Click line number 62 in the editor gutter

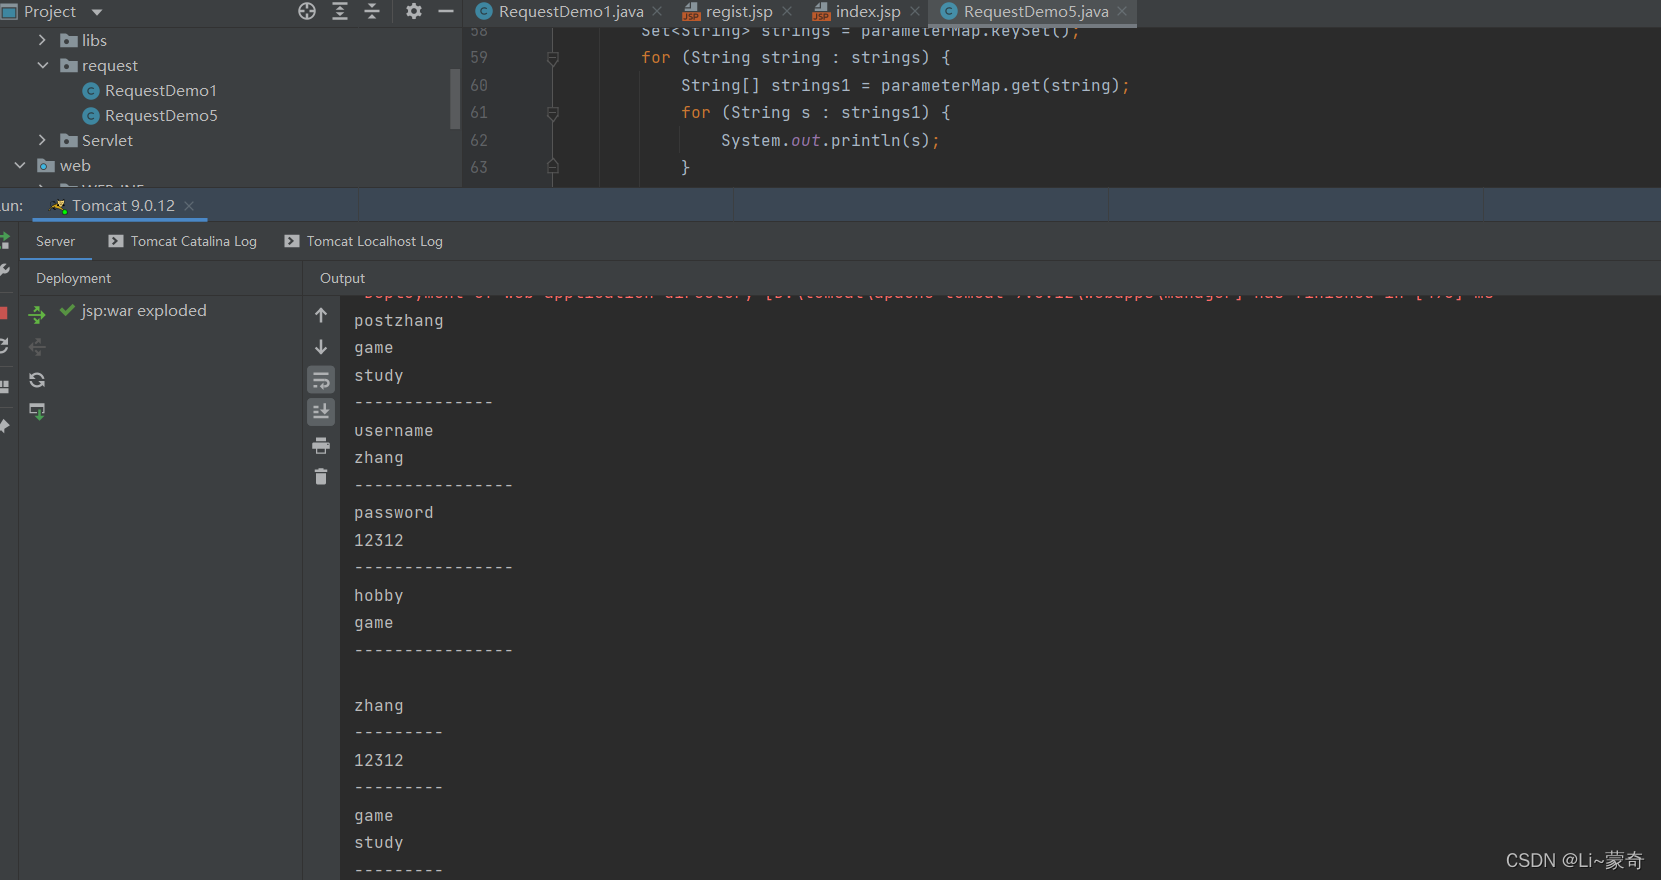(x=479, y=141)
